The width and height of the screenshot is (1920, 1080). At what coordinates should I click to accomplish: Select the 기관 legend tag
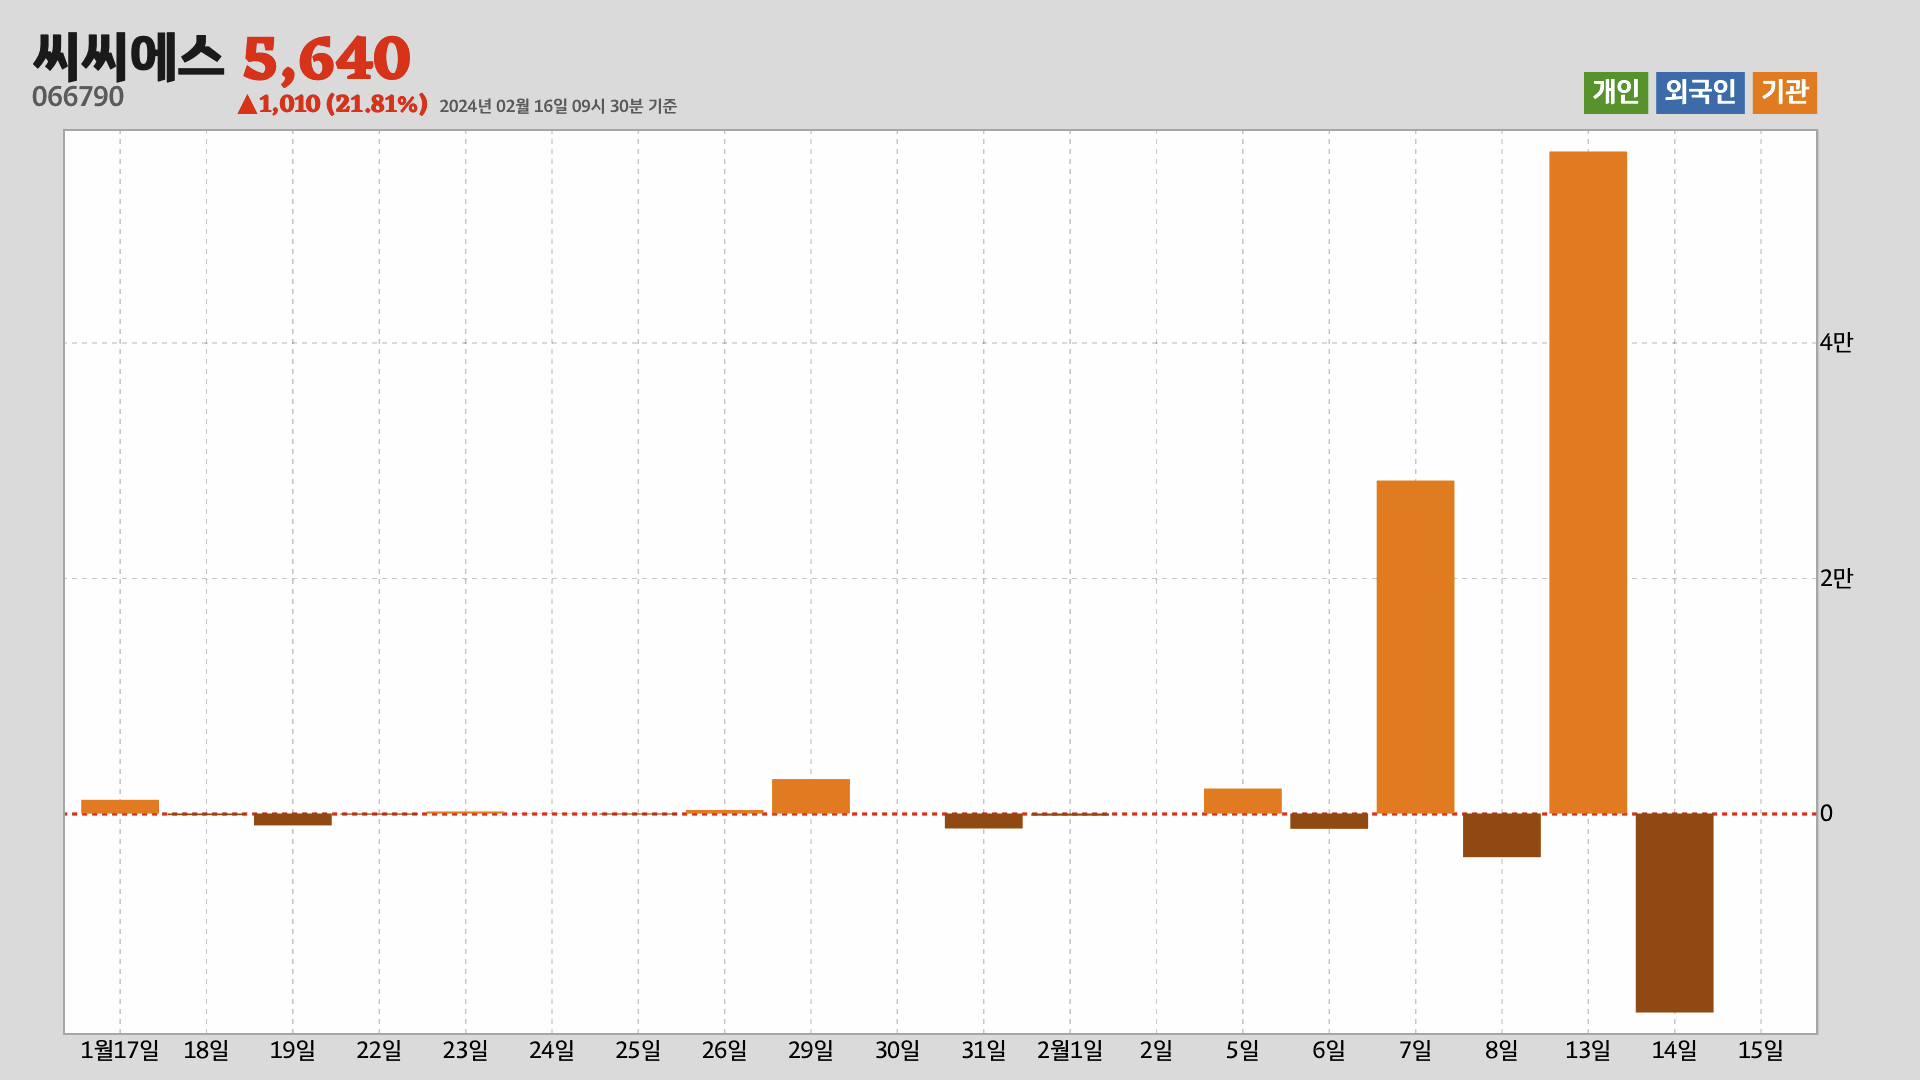pos(1785,93)
